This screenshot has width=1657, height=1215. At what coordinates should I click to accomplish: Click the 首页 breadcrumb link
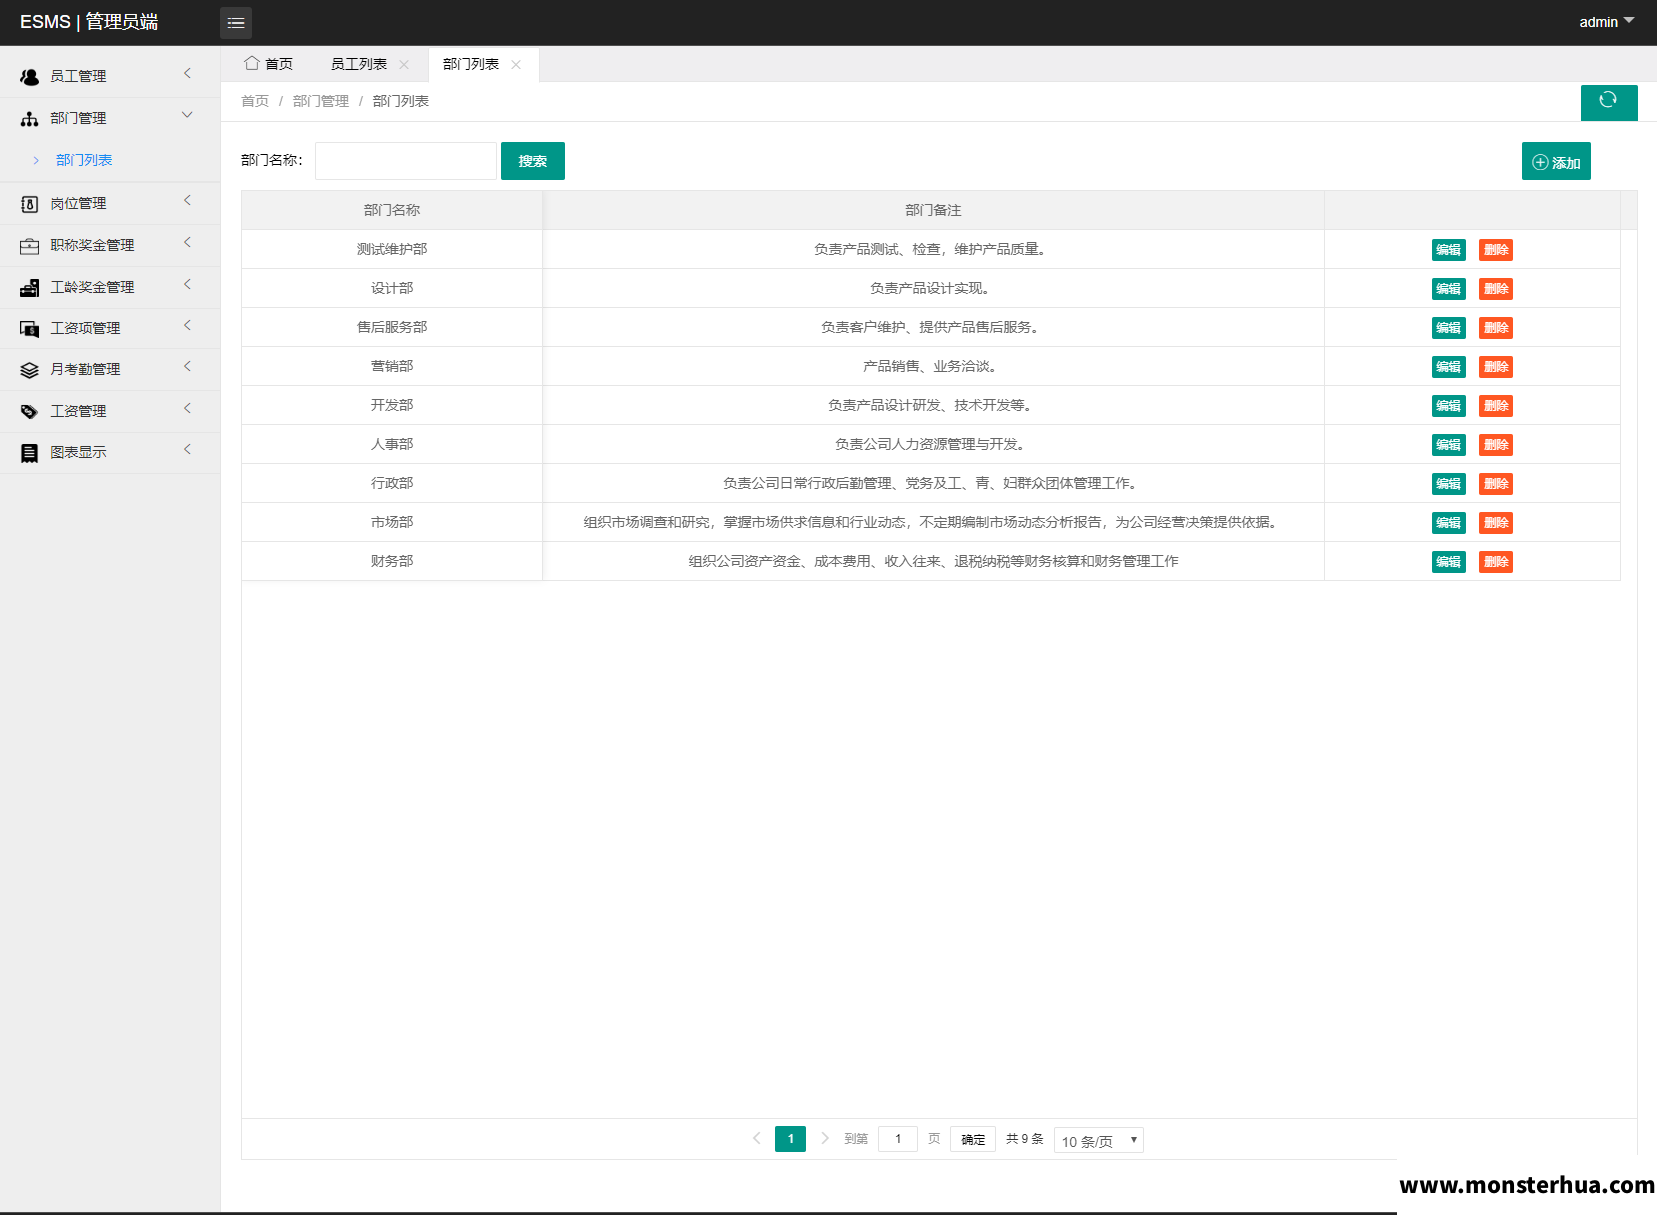tap(255, 101)
